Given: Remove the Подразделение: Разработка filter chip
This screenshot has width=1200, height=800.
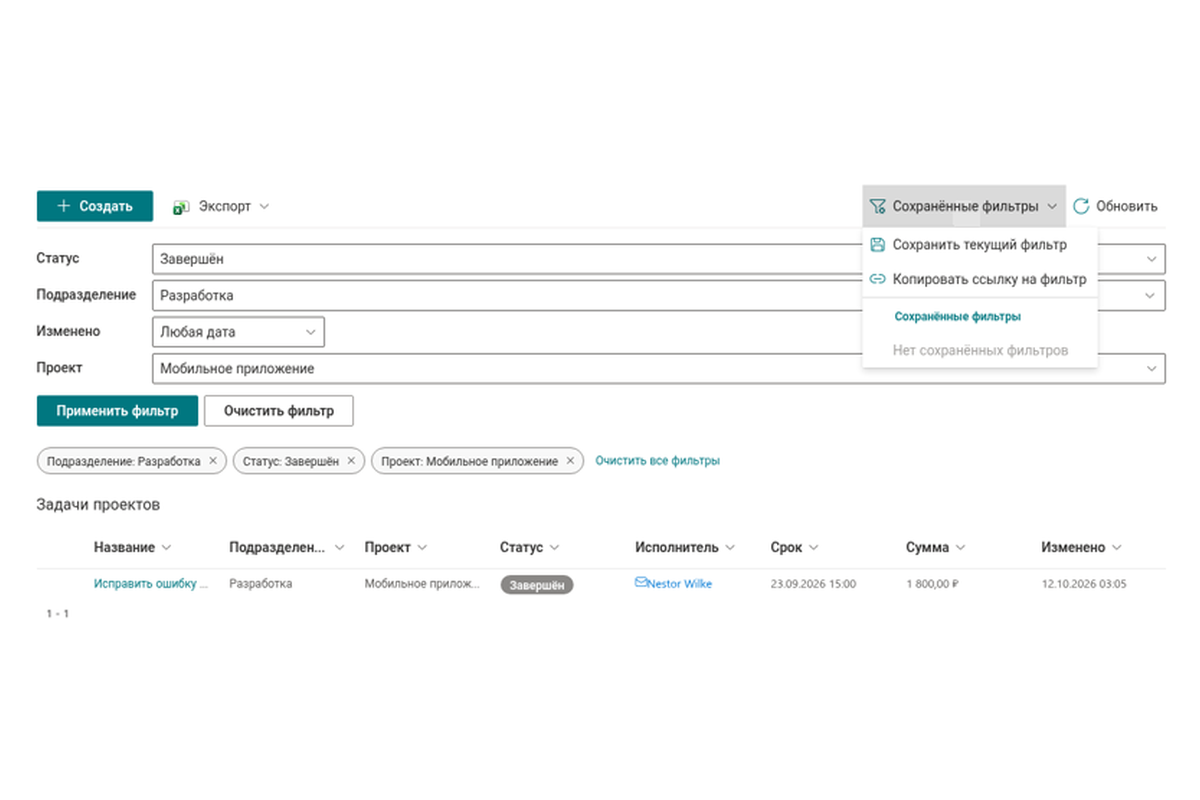Looking at the screenshot, I should click(212, 461).
